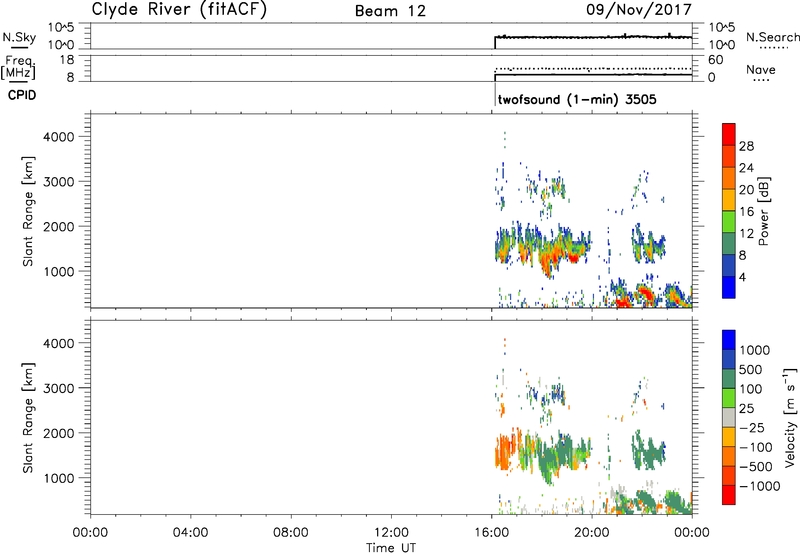
Task: Click 'Slant Range [km]' label of power panel
Action: 28,211
